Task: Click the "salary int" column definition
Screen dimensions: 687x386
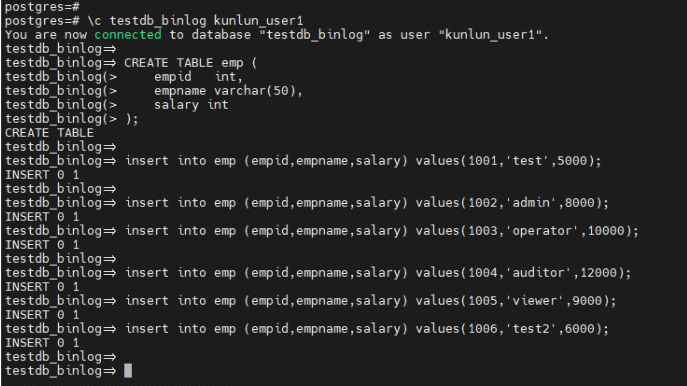Action: 191,105
